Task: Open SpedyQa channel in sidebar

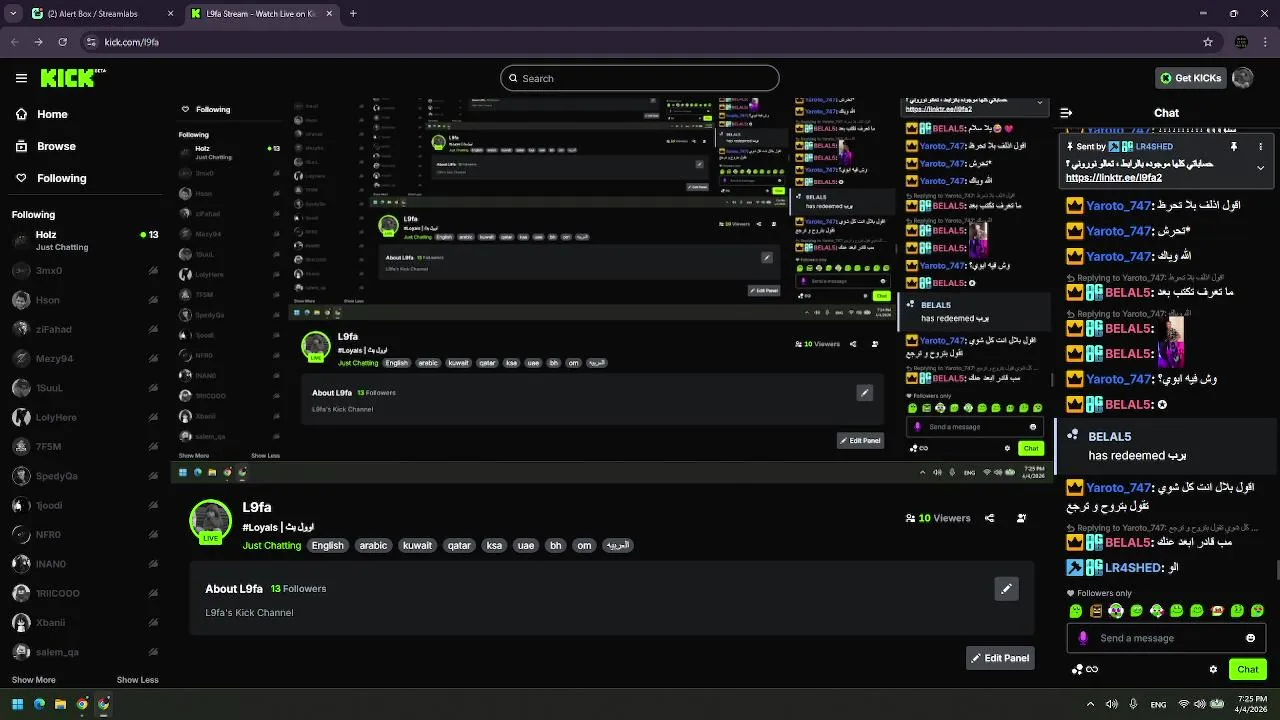Action: tap(84, 476)
